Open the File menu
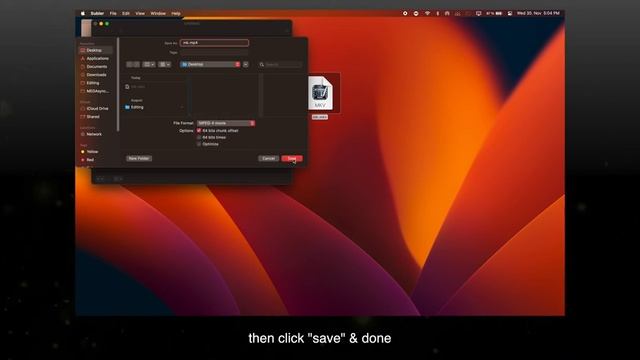Image resolution: width=640 pixels, height=360 pixels. coord(113,13)
